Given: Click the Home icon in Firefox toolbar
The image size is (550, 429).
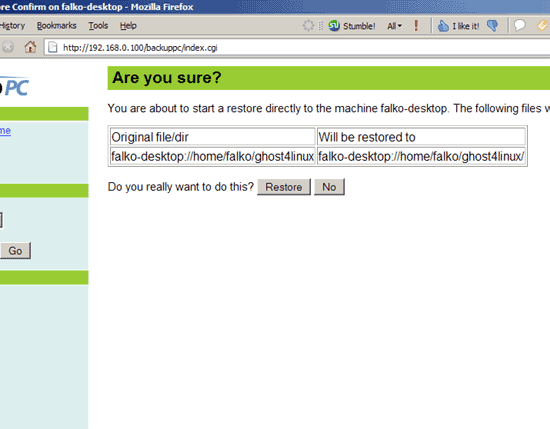Looking at the screenshot, I should click(x=30, y=47).
